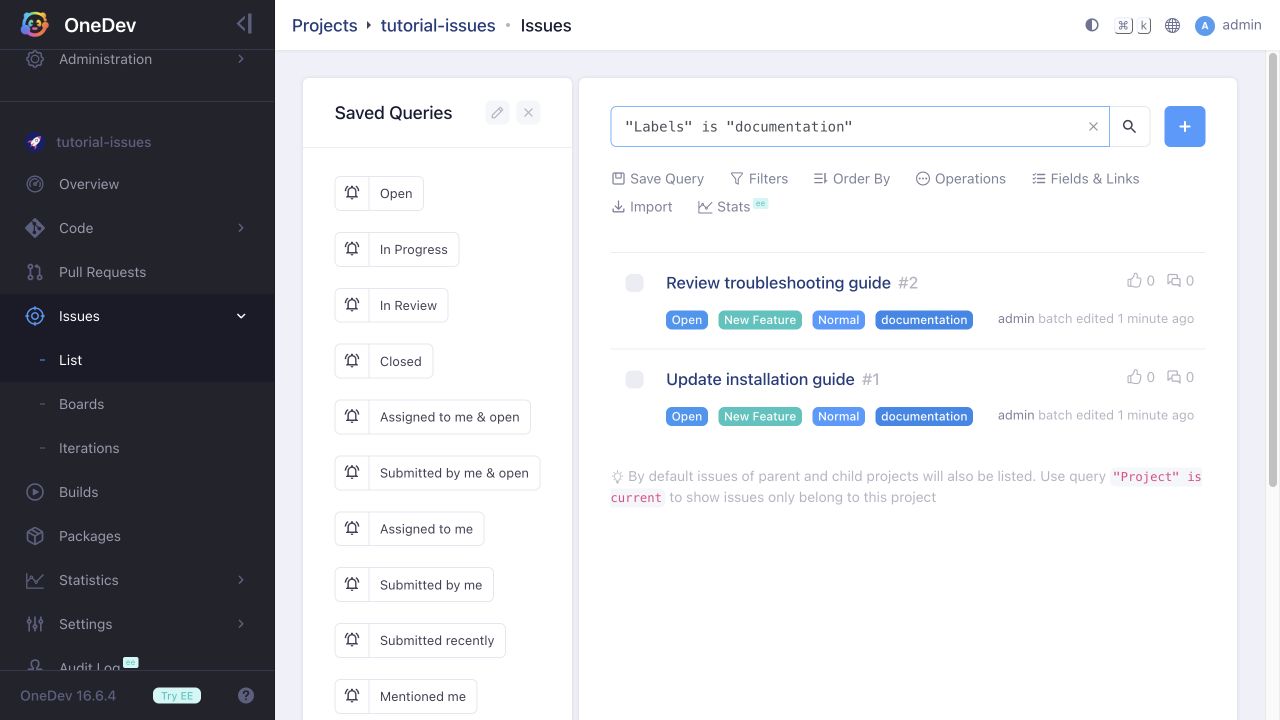Click the Try EE badge

tap(177, 696)
